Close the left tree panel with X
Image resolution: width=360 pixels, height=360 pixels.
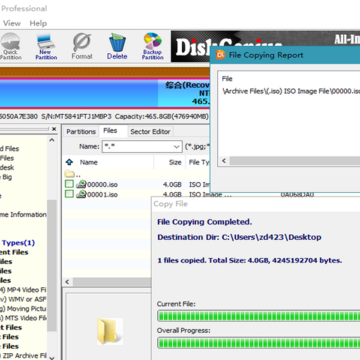[54, 129]
